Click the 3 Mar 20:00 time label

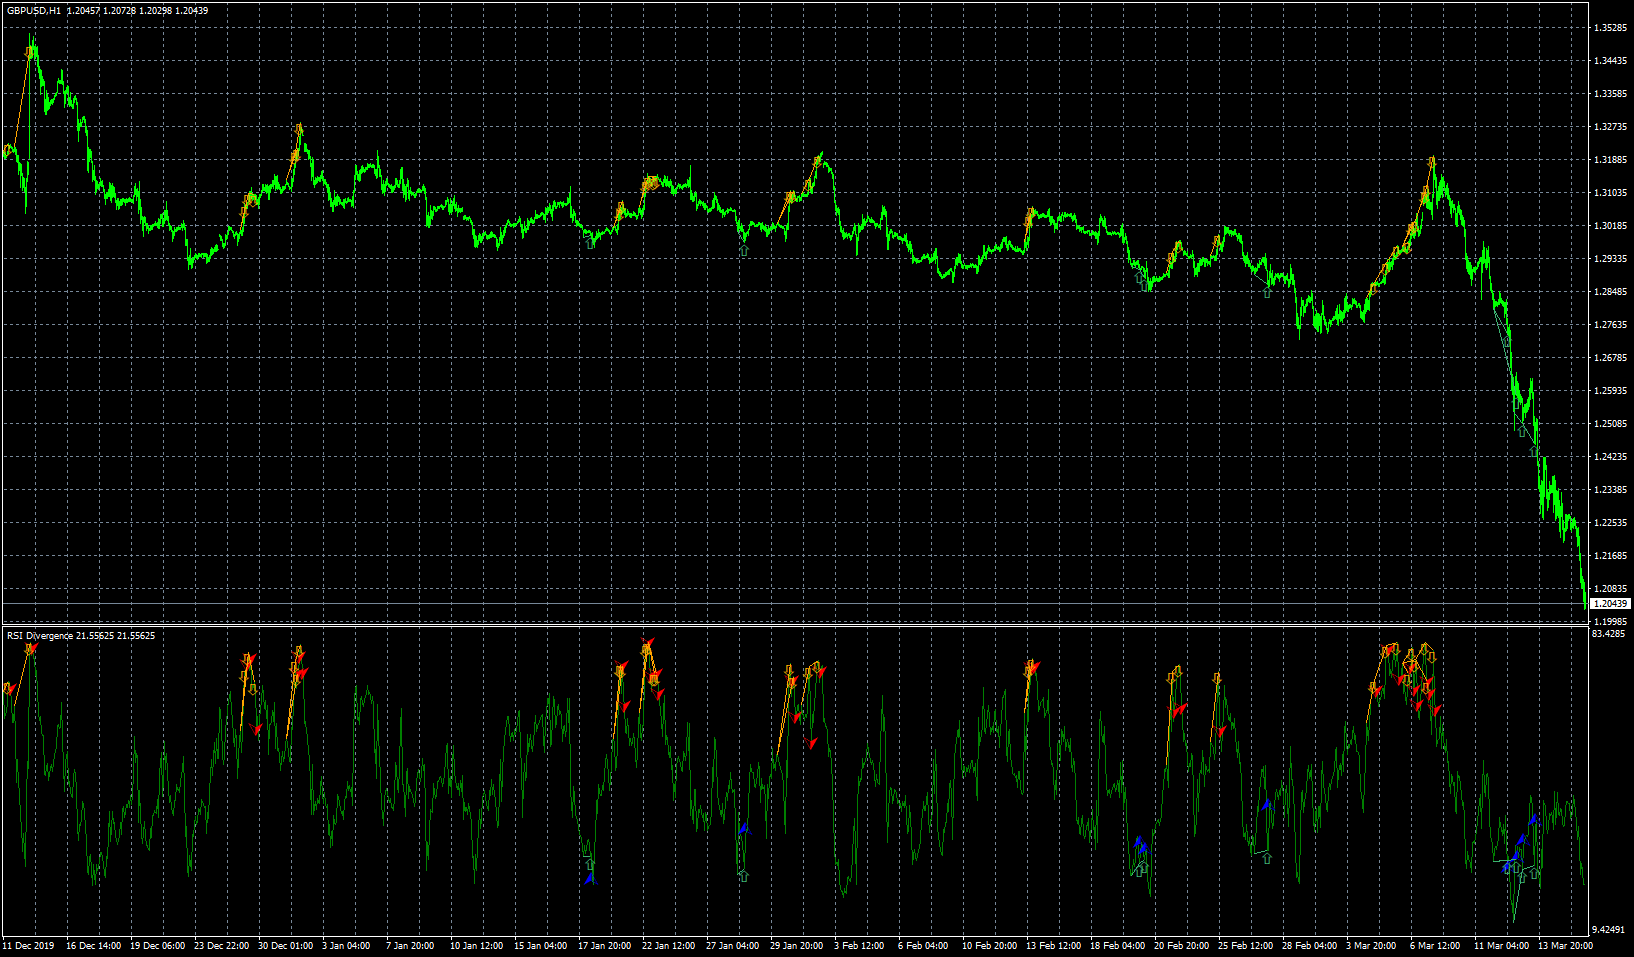(1371, 945)
